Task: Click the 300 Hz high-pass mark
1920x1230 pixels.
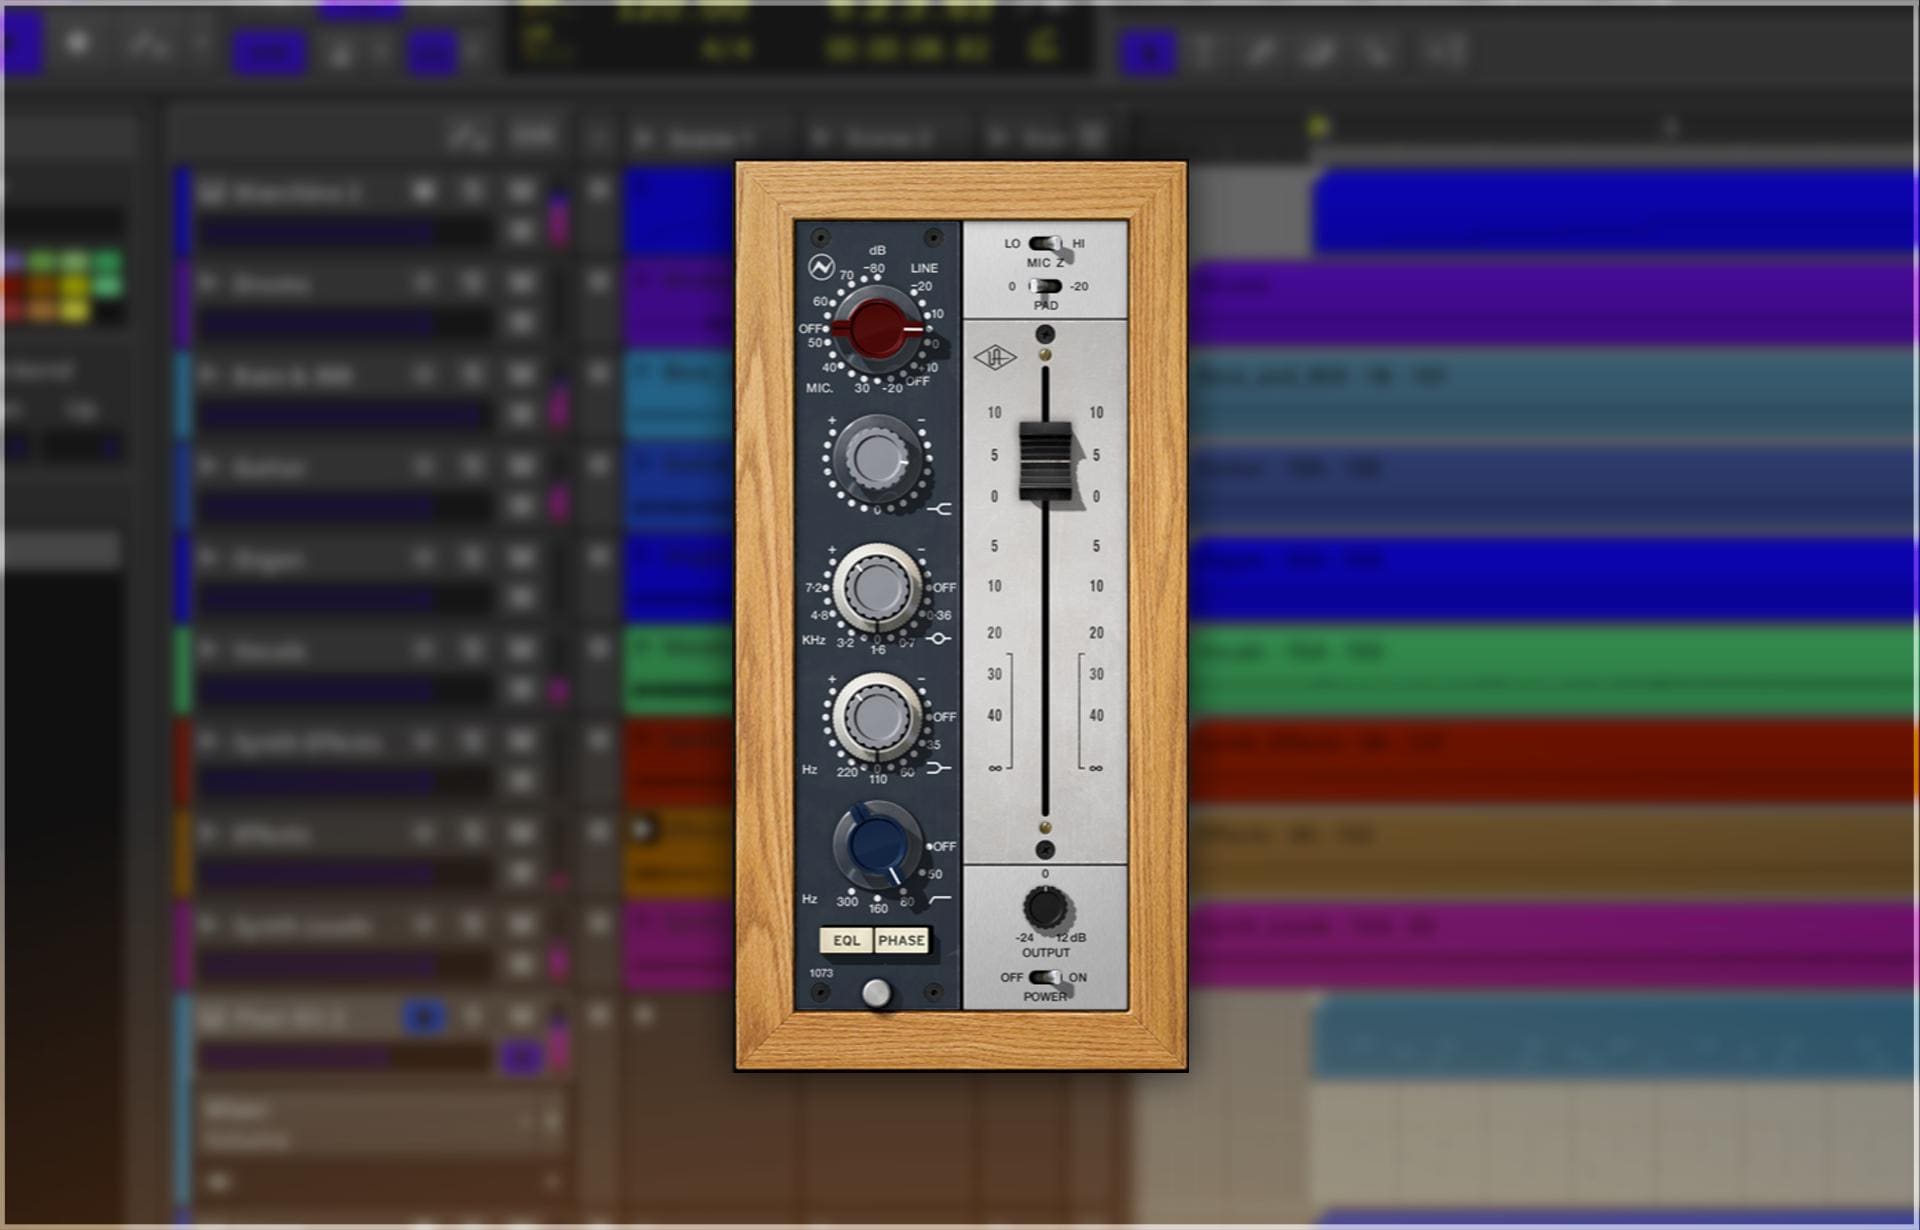Action: [847, 901]
